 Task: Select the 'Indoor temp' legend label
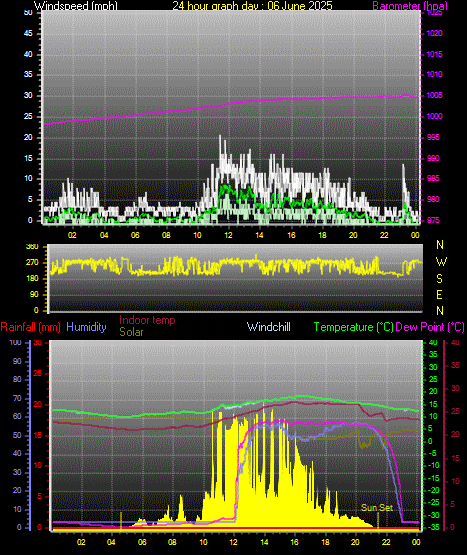coord(147,320)
